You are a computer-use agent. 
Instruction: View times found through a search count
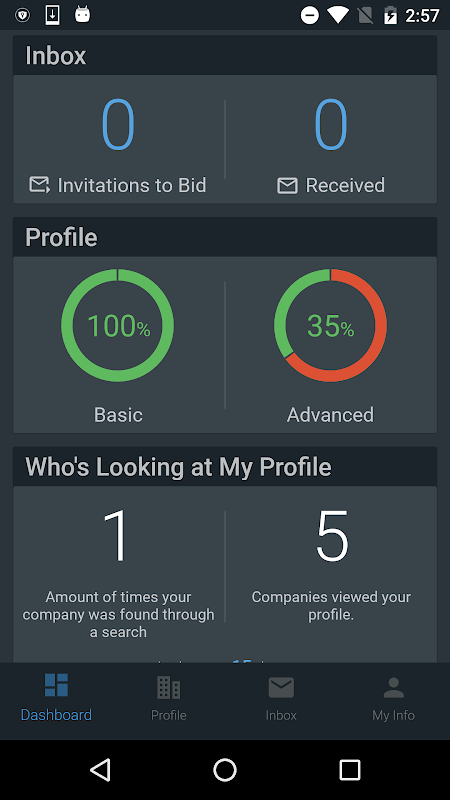point(118,536)
